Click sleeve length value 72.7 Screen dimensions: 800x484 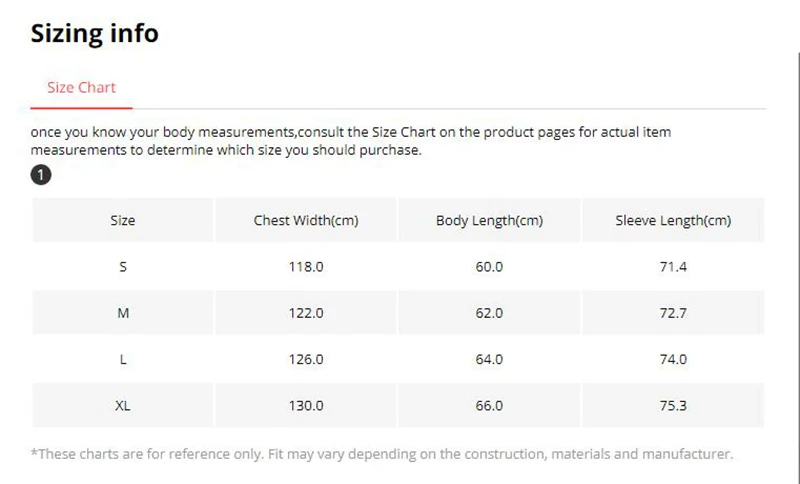click(x=672, y=313)
